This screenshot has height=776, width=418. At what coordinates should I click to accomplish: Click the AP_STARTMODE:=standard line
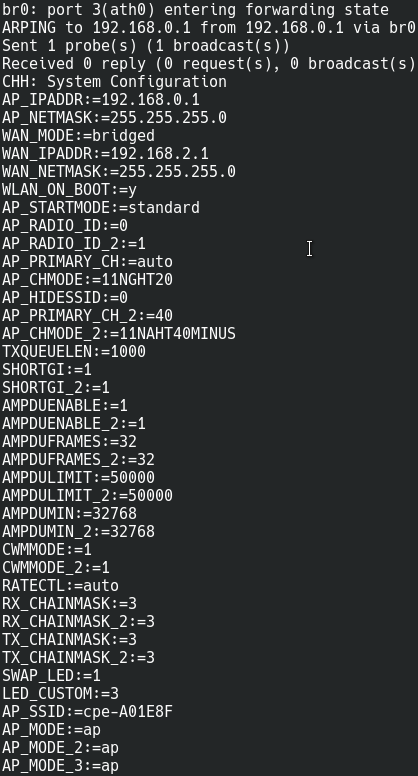click(101, 207)
